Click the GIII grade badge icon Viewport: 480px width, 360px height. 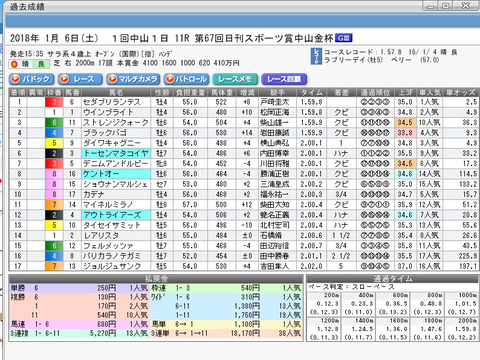click(x=343, y=38)
